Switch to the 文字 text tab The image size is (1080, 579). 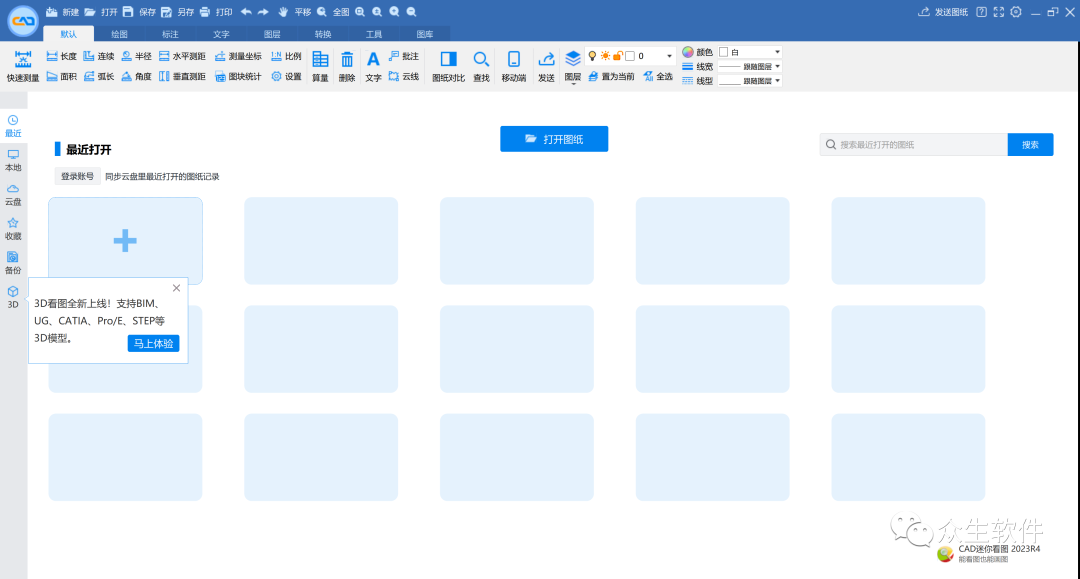point(221,34)
